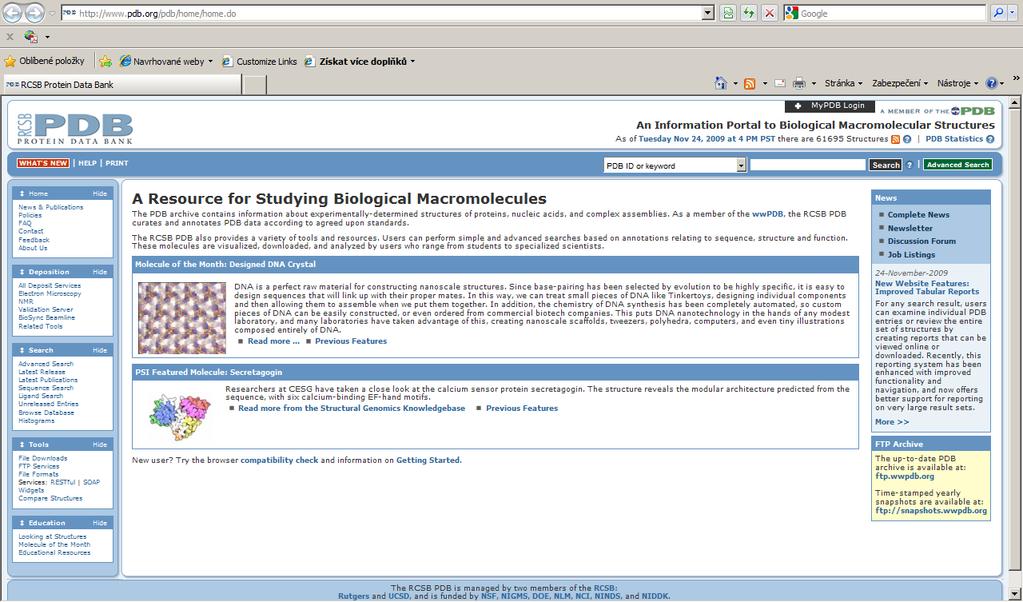
Task: Click the blue Help question mark in command bar
Action: [992, 83]
